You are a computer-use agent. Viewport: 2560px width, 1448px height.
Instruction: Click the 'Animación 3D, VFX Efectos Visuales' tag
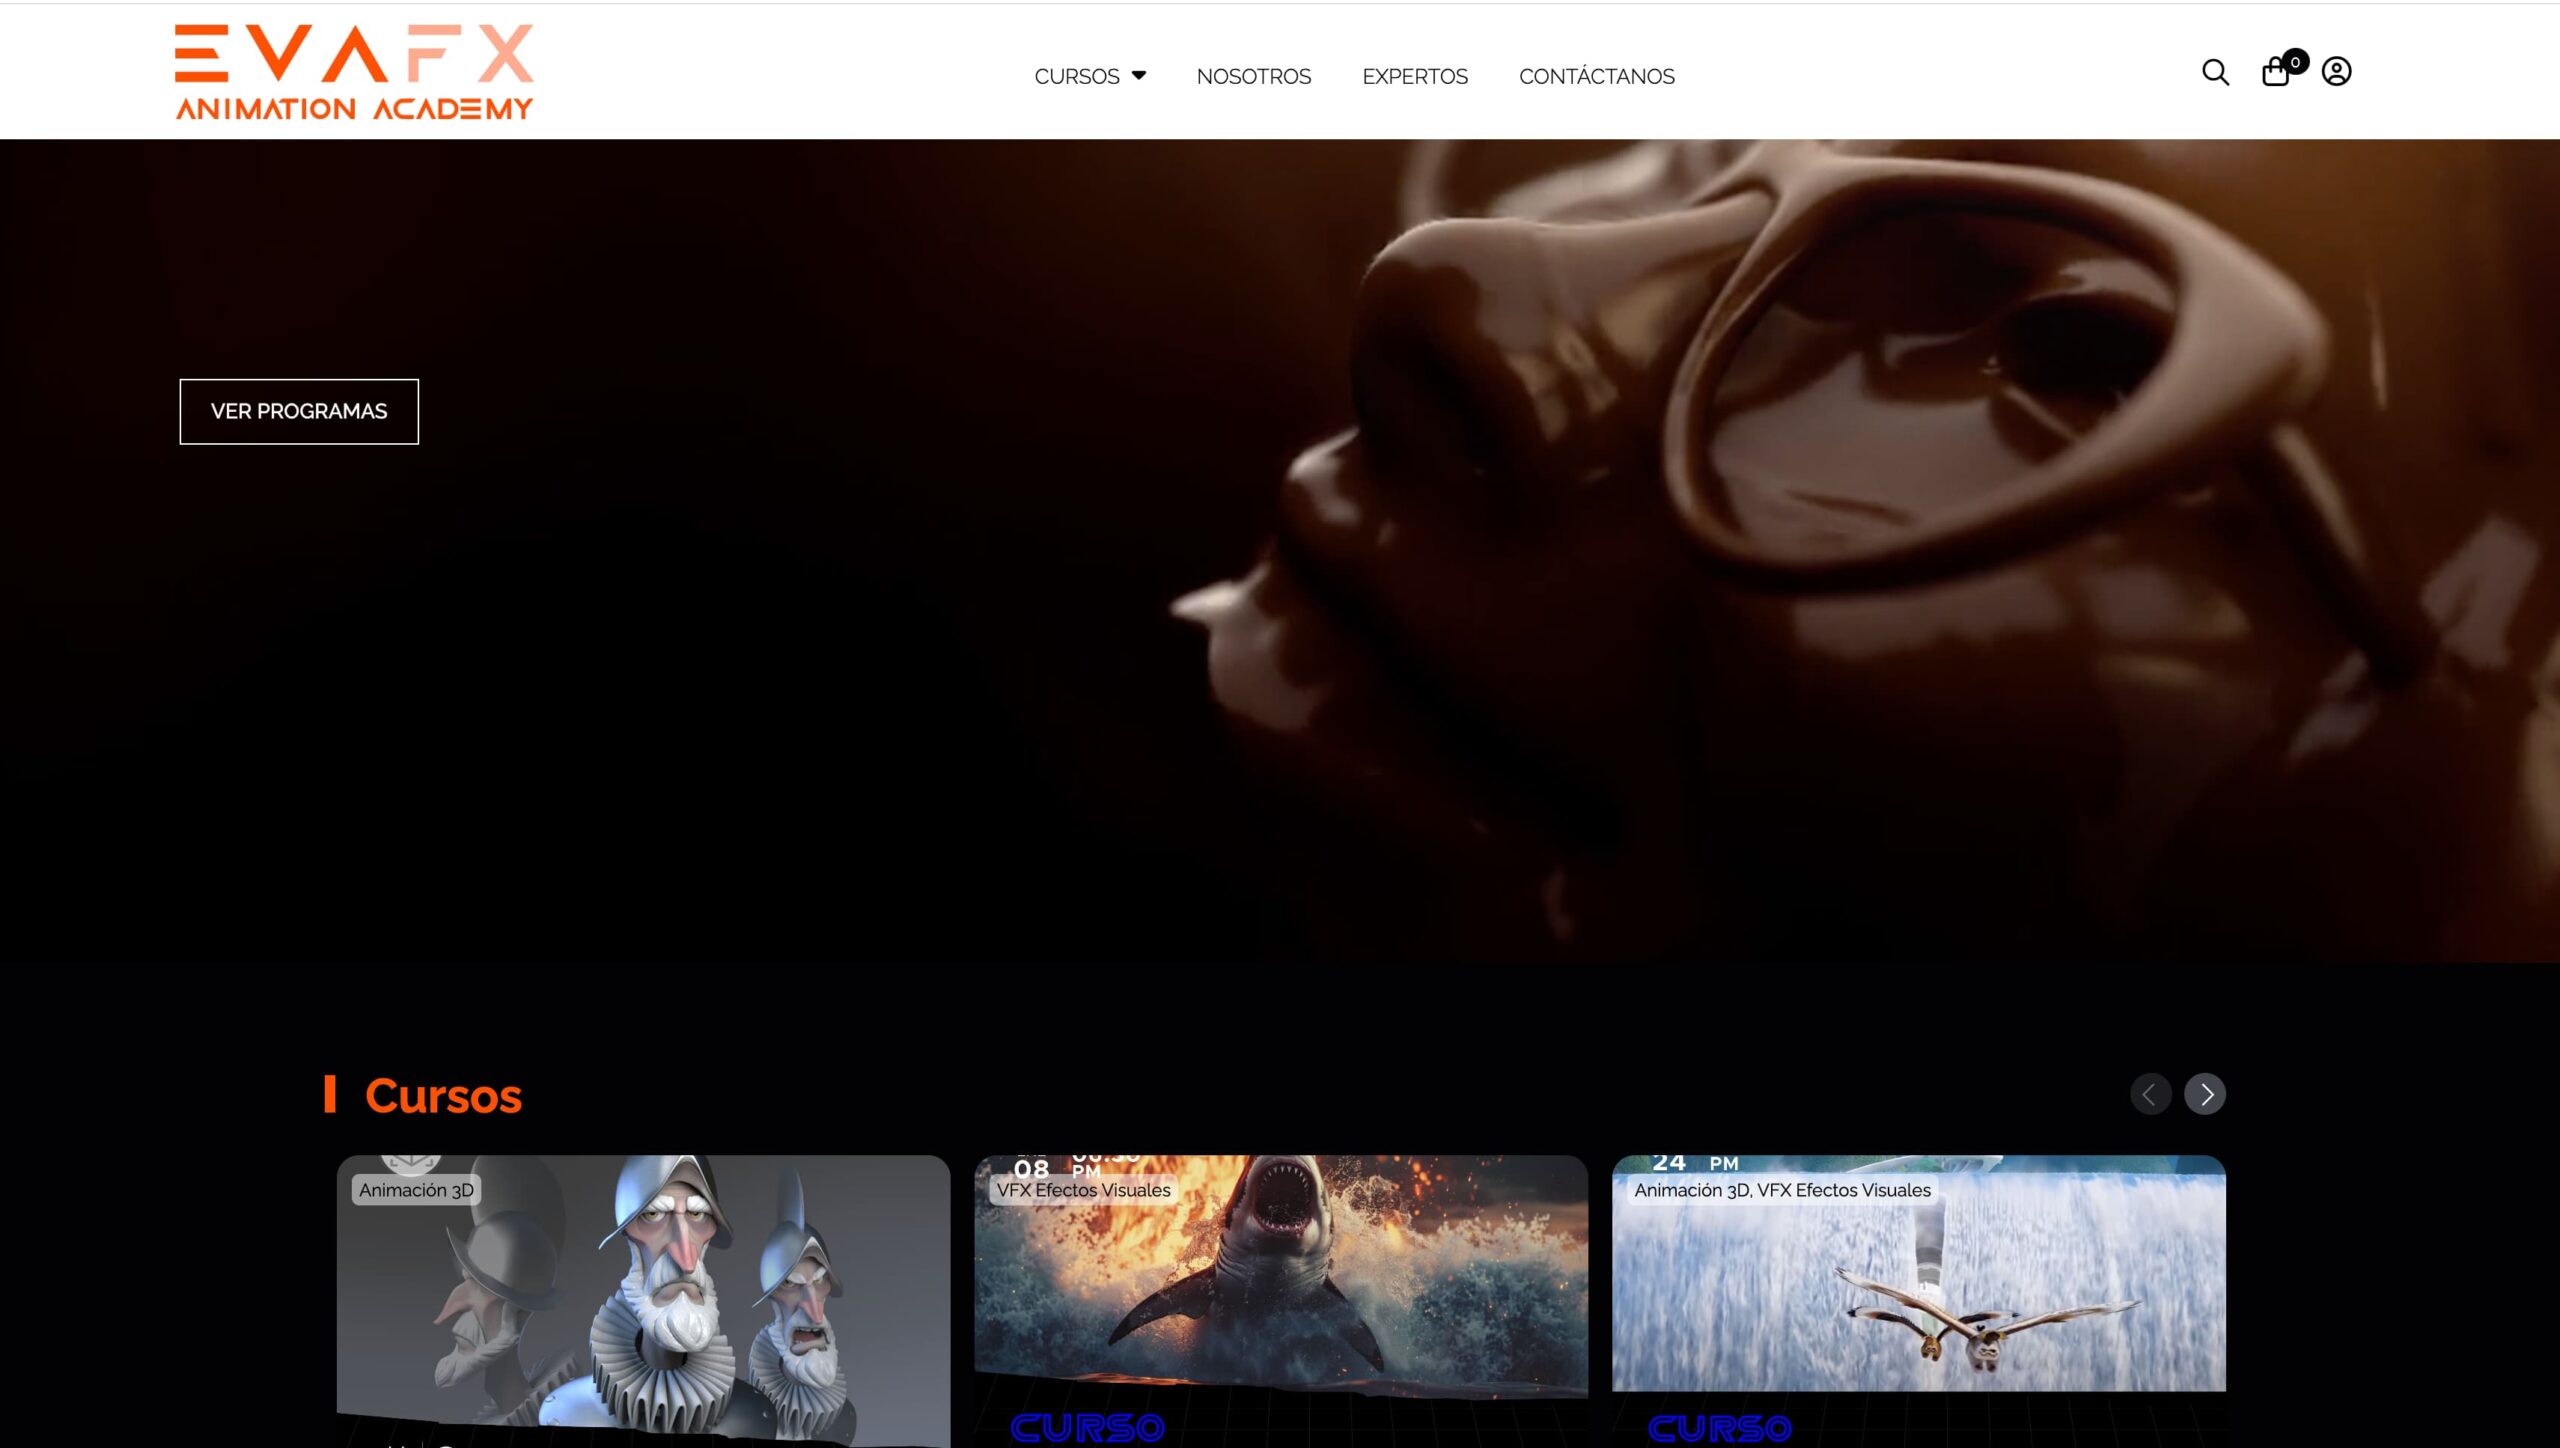[x=1782, y=1190]
